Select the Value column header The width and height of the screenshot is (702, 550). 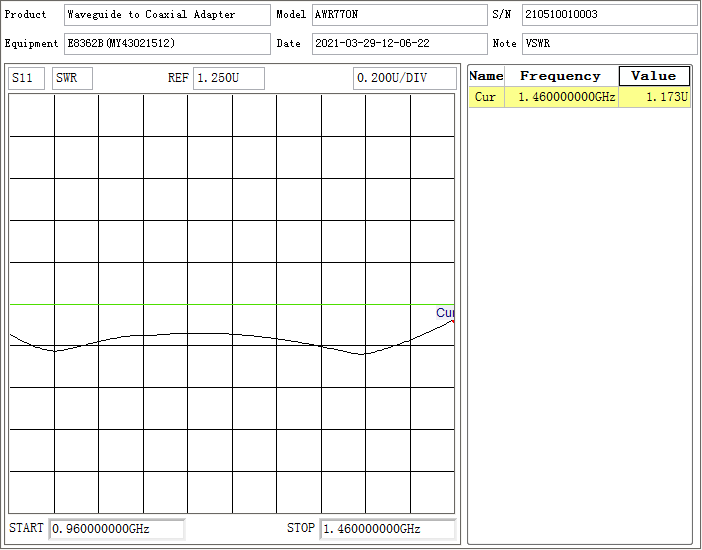(x=654, y=76)
